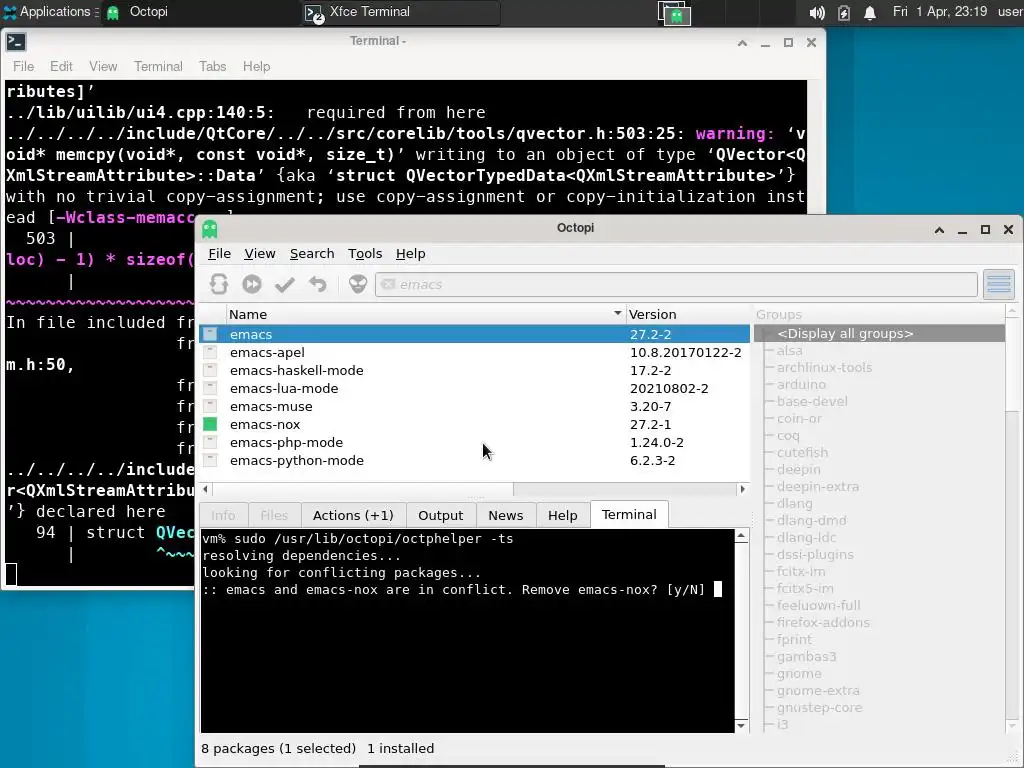The height and width of the screenshot is (768, 1024).
Task: Click the emacs-php-mode package status icon
Action: click(210, 442)
